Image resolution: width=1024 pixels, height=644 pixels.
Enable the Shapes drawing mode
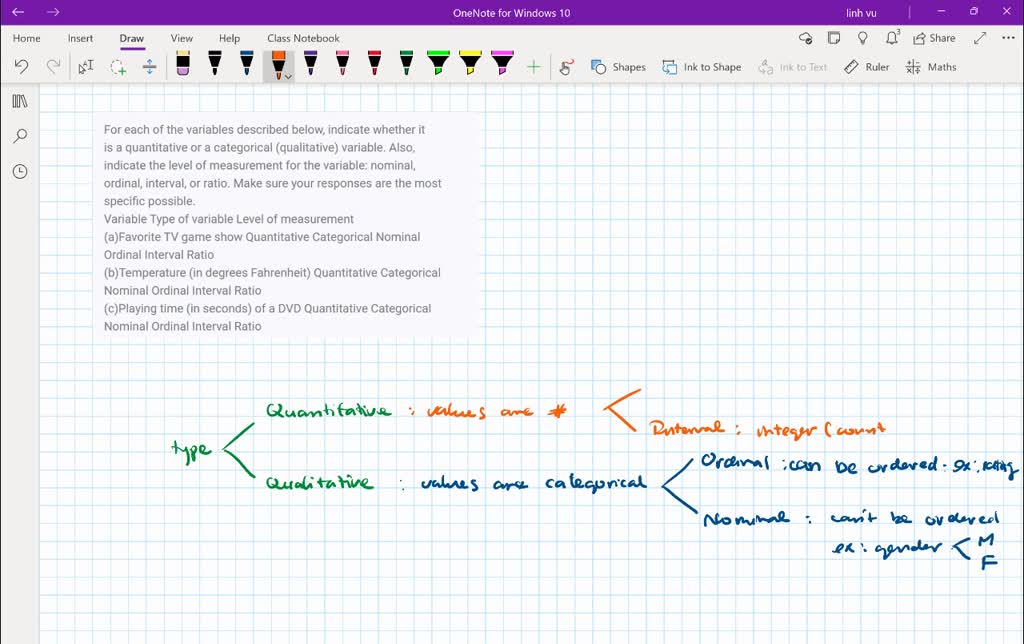pos(618,67)
